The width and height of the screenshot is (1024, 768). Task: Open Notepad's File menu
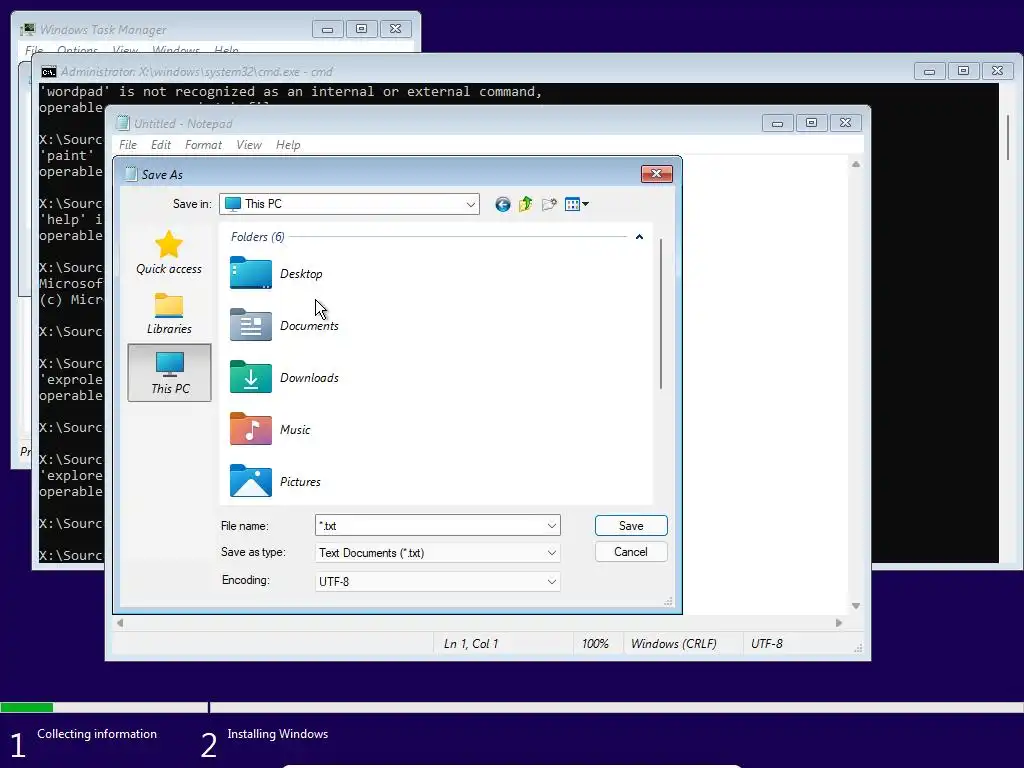click(128, 145)
